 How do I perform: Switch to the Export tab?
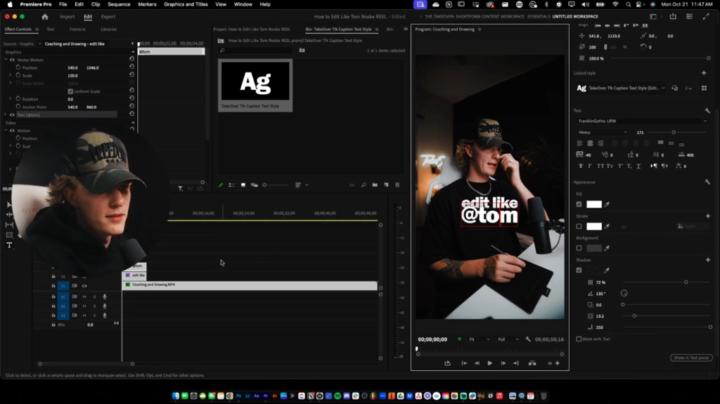[x=108, y=17]
